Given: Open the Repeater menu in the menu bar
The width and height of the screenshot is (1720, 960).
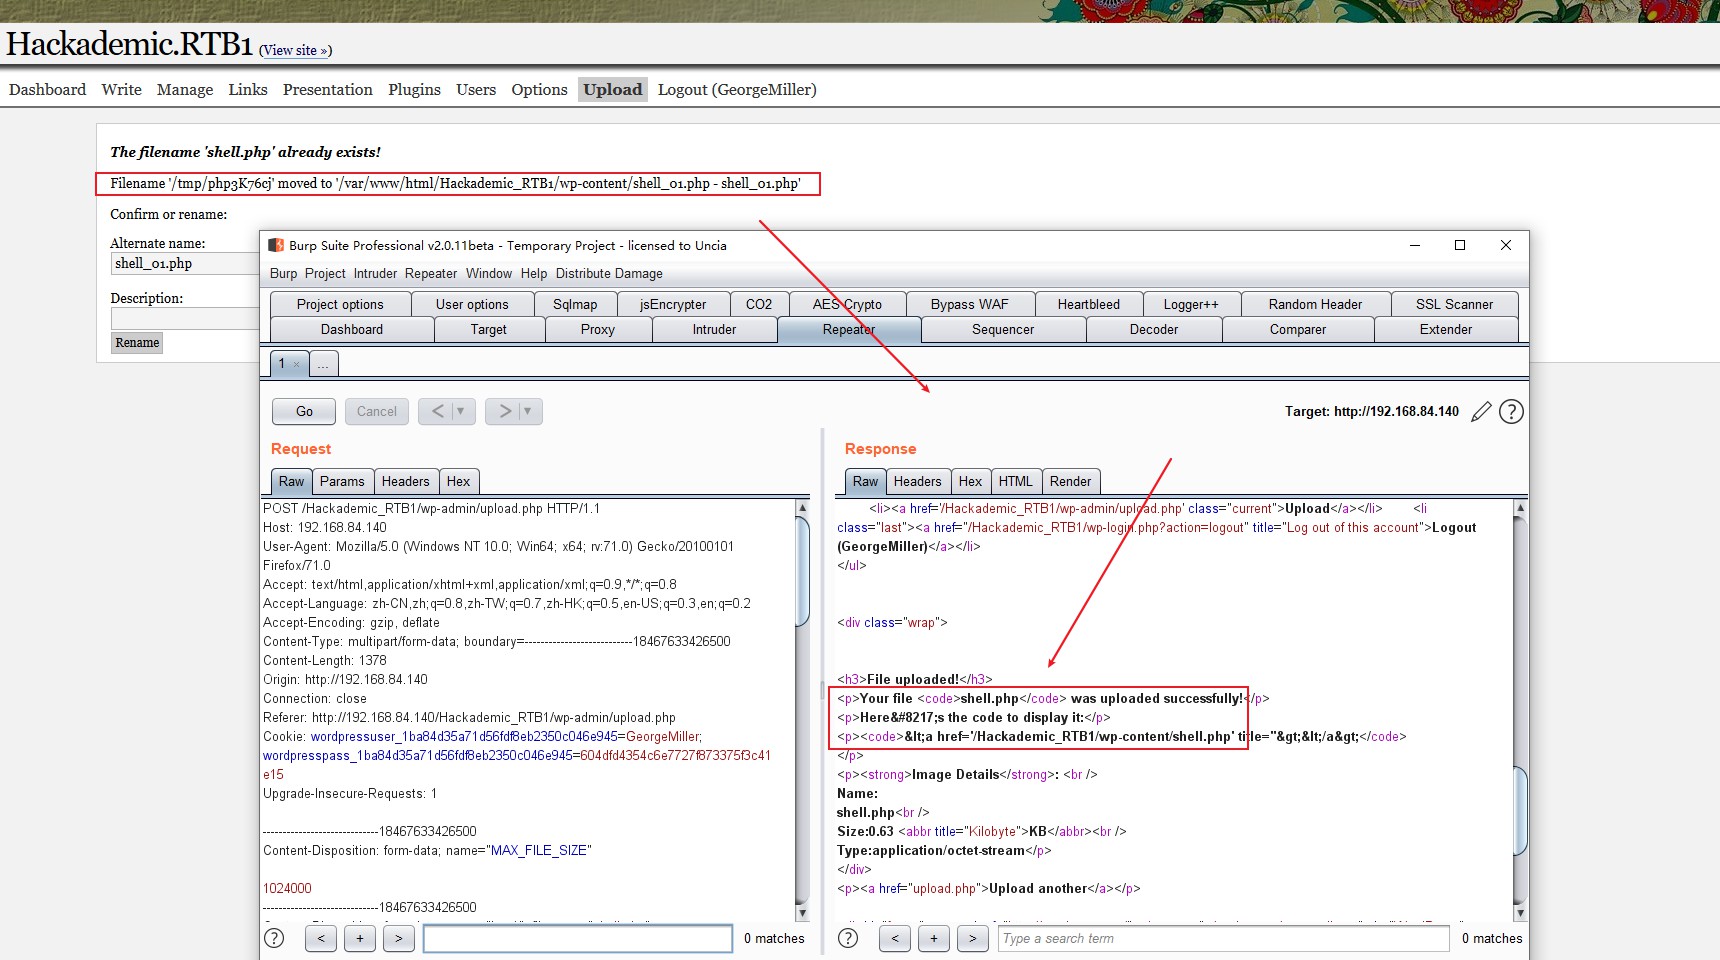Looking at the screenshot, I should (x=431, y=273).
